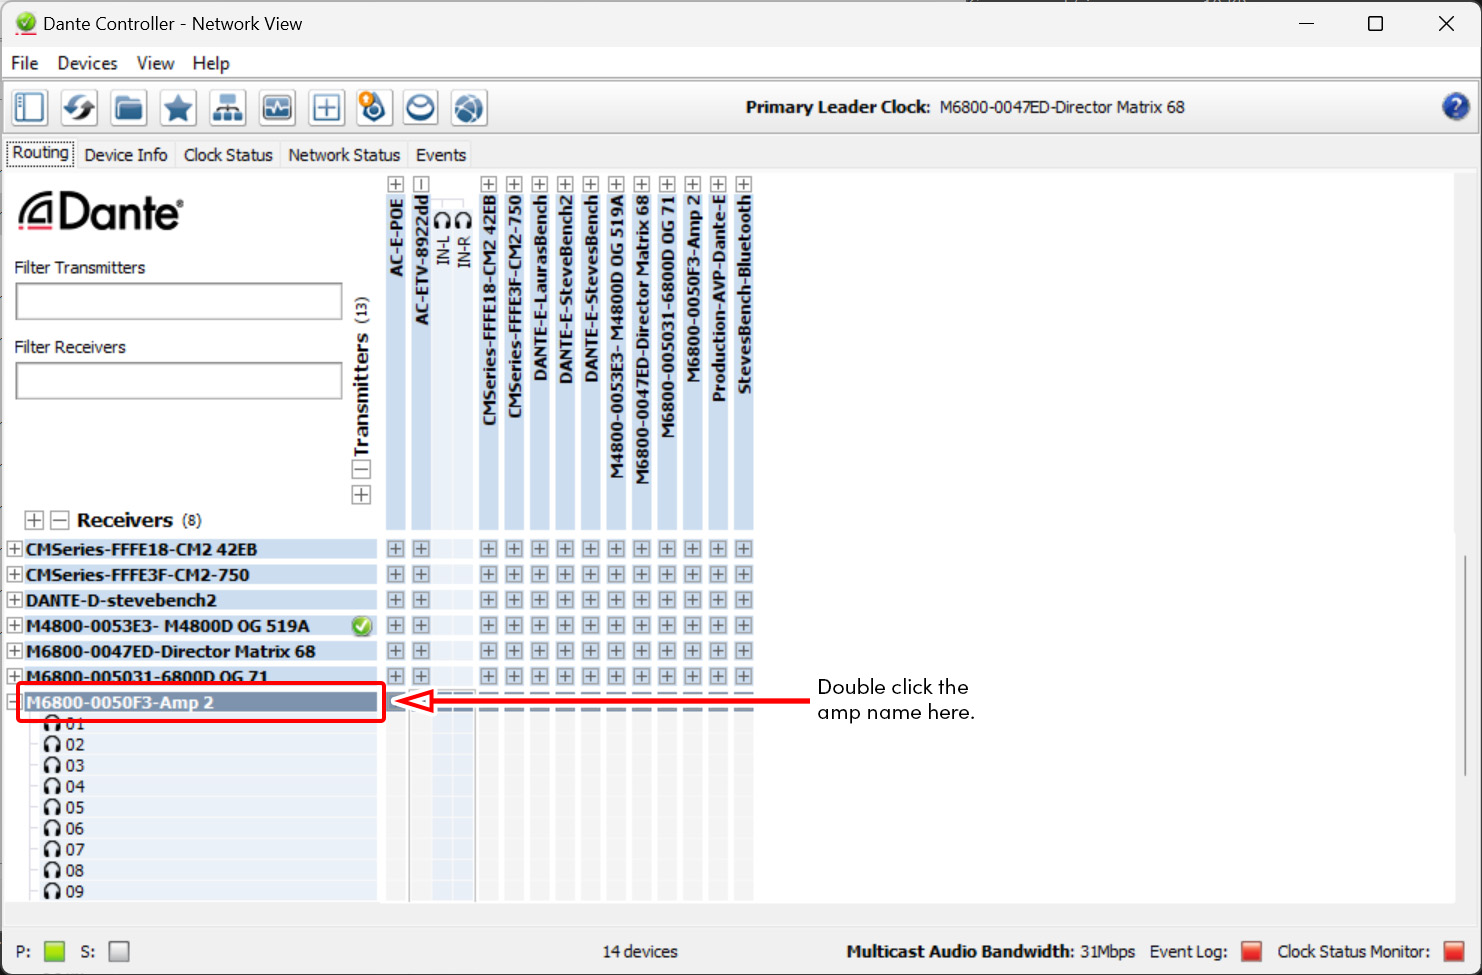Screen dimensions: 1482x975
Task: Click routing crosspoint CMSeries-FFFE18 row, AC-E-POE column
Action: [396, 549]
